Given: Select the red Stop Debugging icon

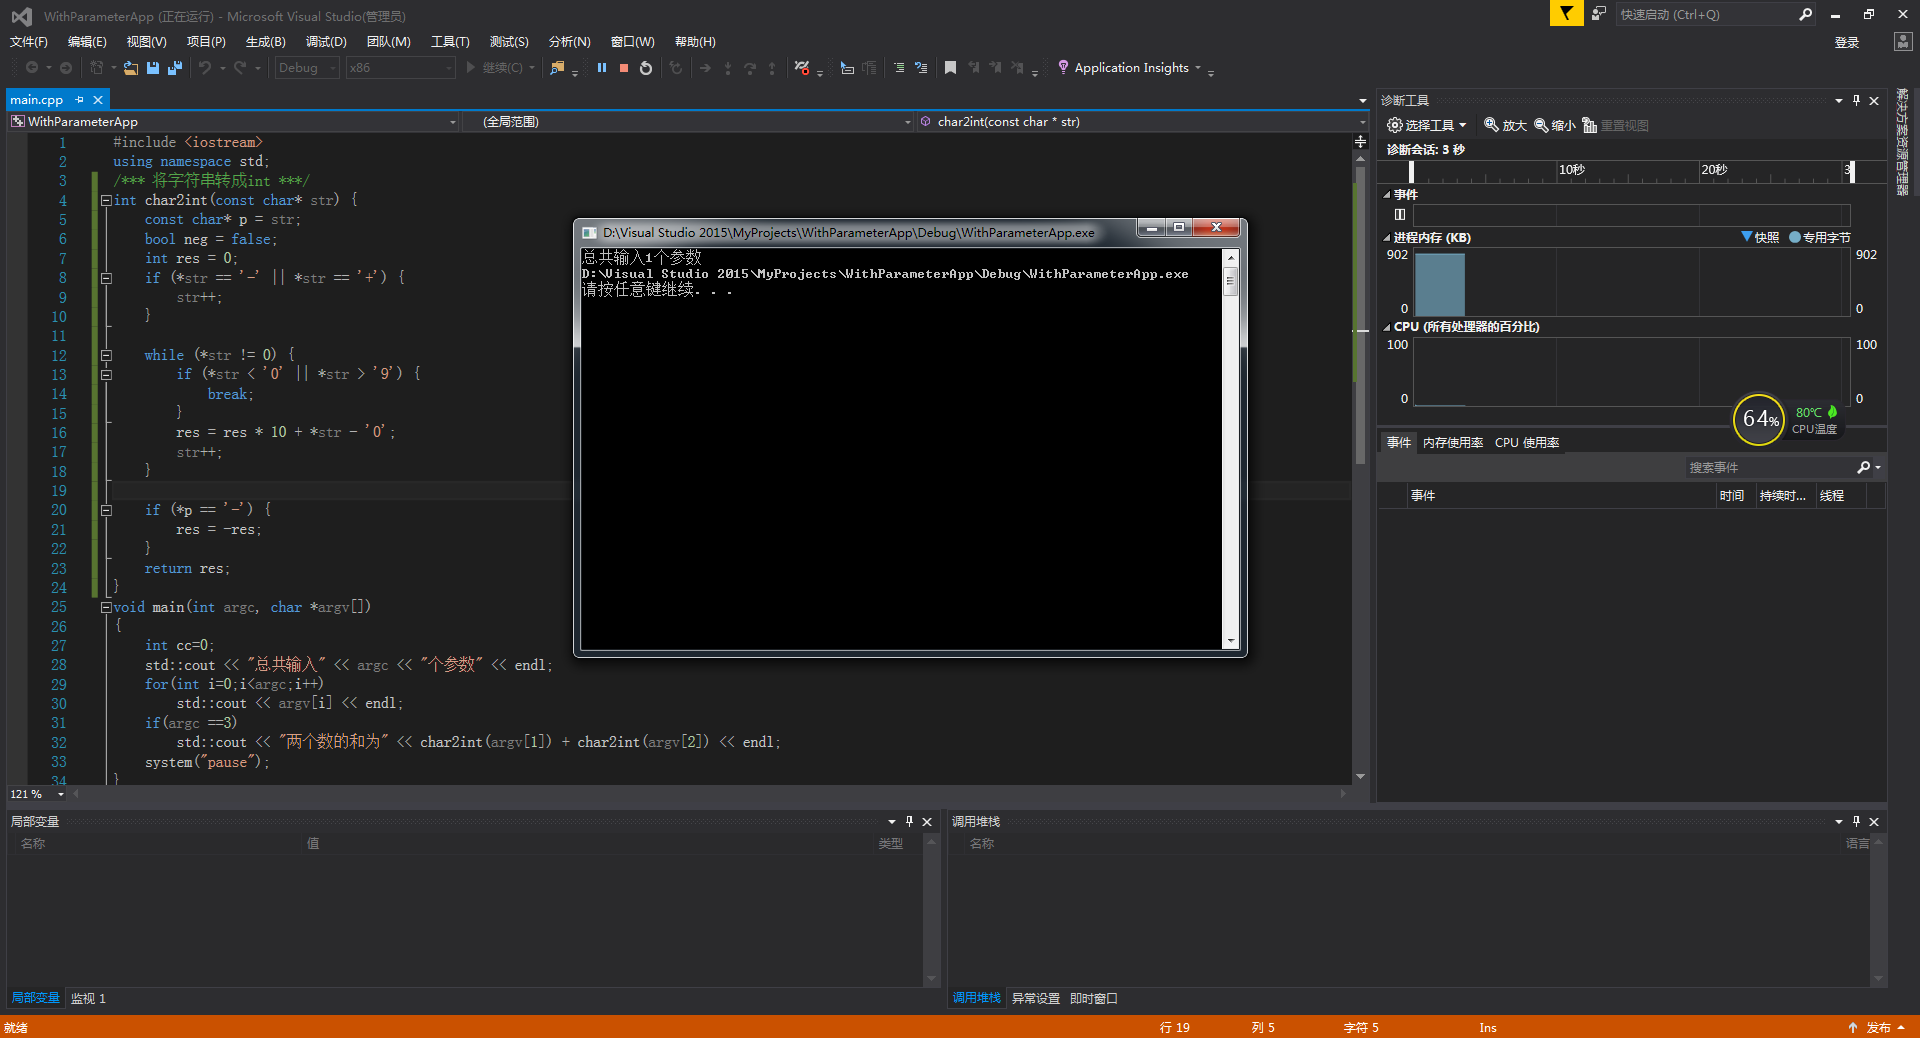Looking at the screenshot, I should pyautogui.click(x=623, y=68).
